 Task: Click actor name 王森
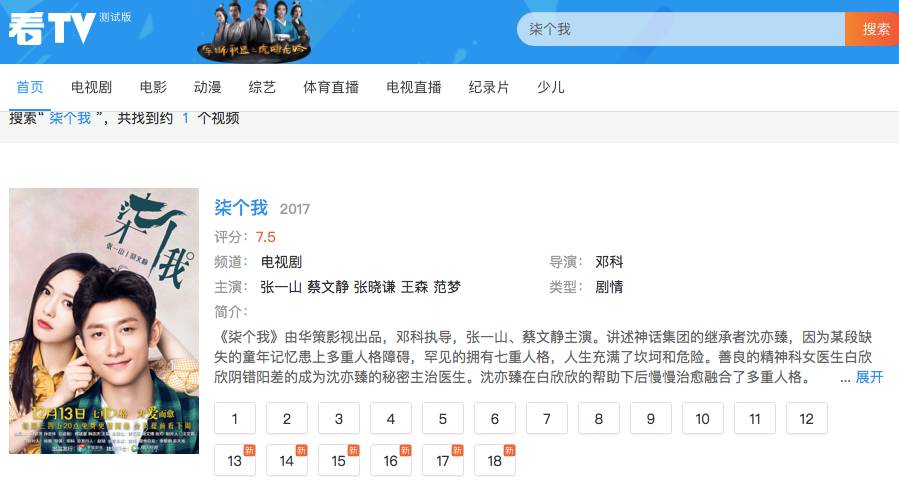click(415, 287)
